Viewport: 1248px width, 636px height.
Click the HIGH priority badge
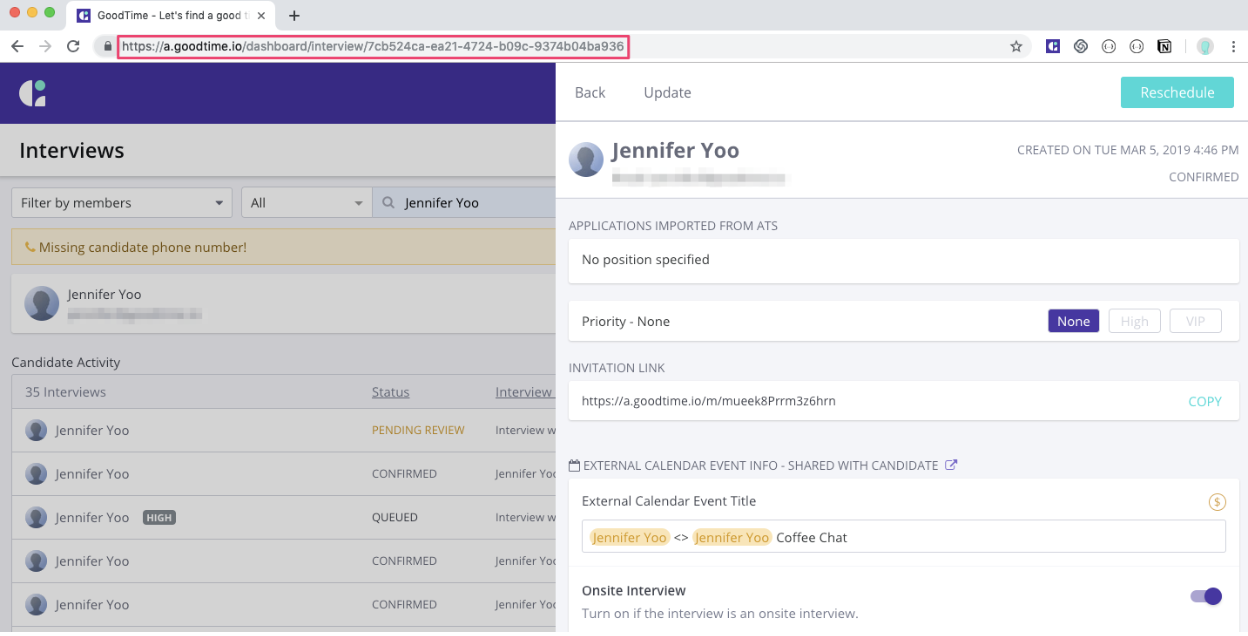(159, 517)
